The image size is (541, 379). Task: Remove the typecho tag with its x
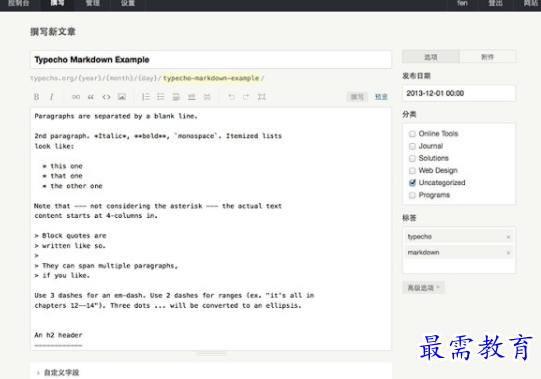pyautogui.click(x=508, y=237)
